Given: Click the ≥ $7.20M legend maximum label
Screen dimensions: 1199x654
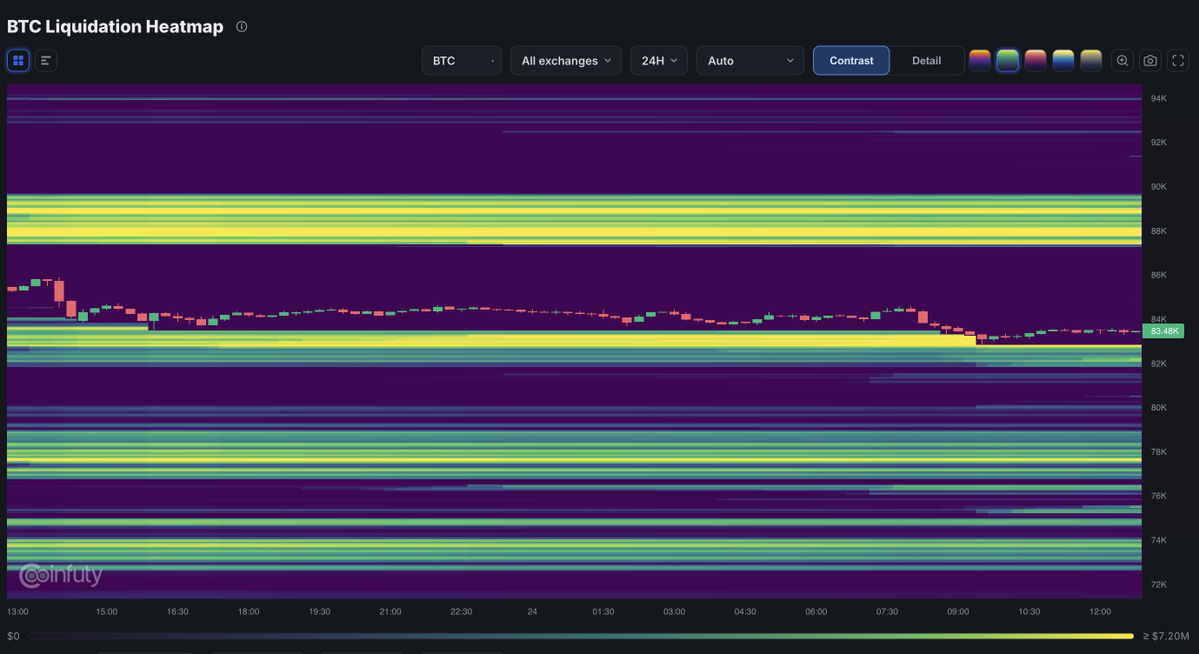Looking at the screenshot, I should point(1166,636).
